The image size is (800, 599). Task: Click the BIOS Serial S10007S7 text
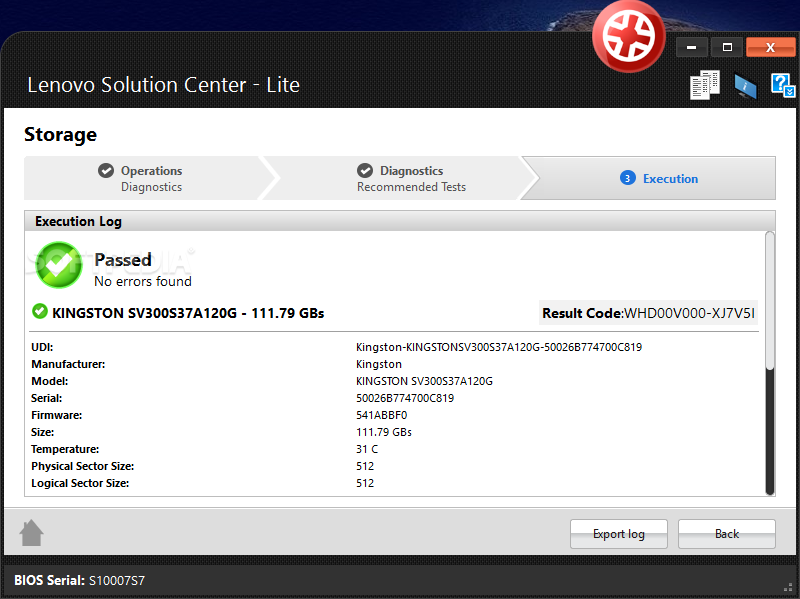click(x=80, y=581)
